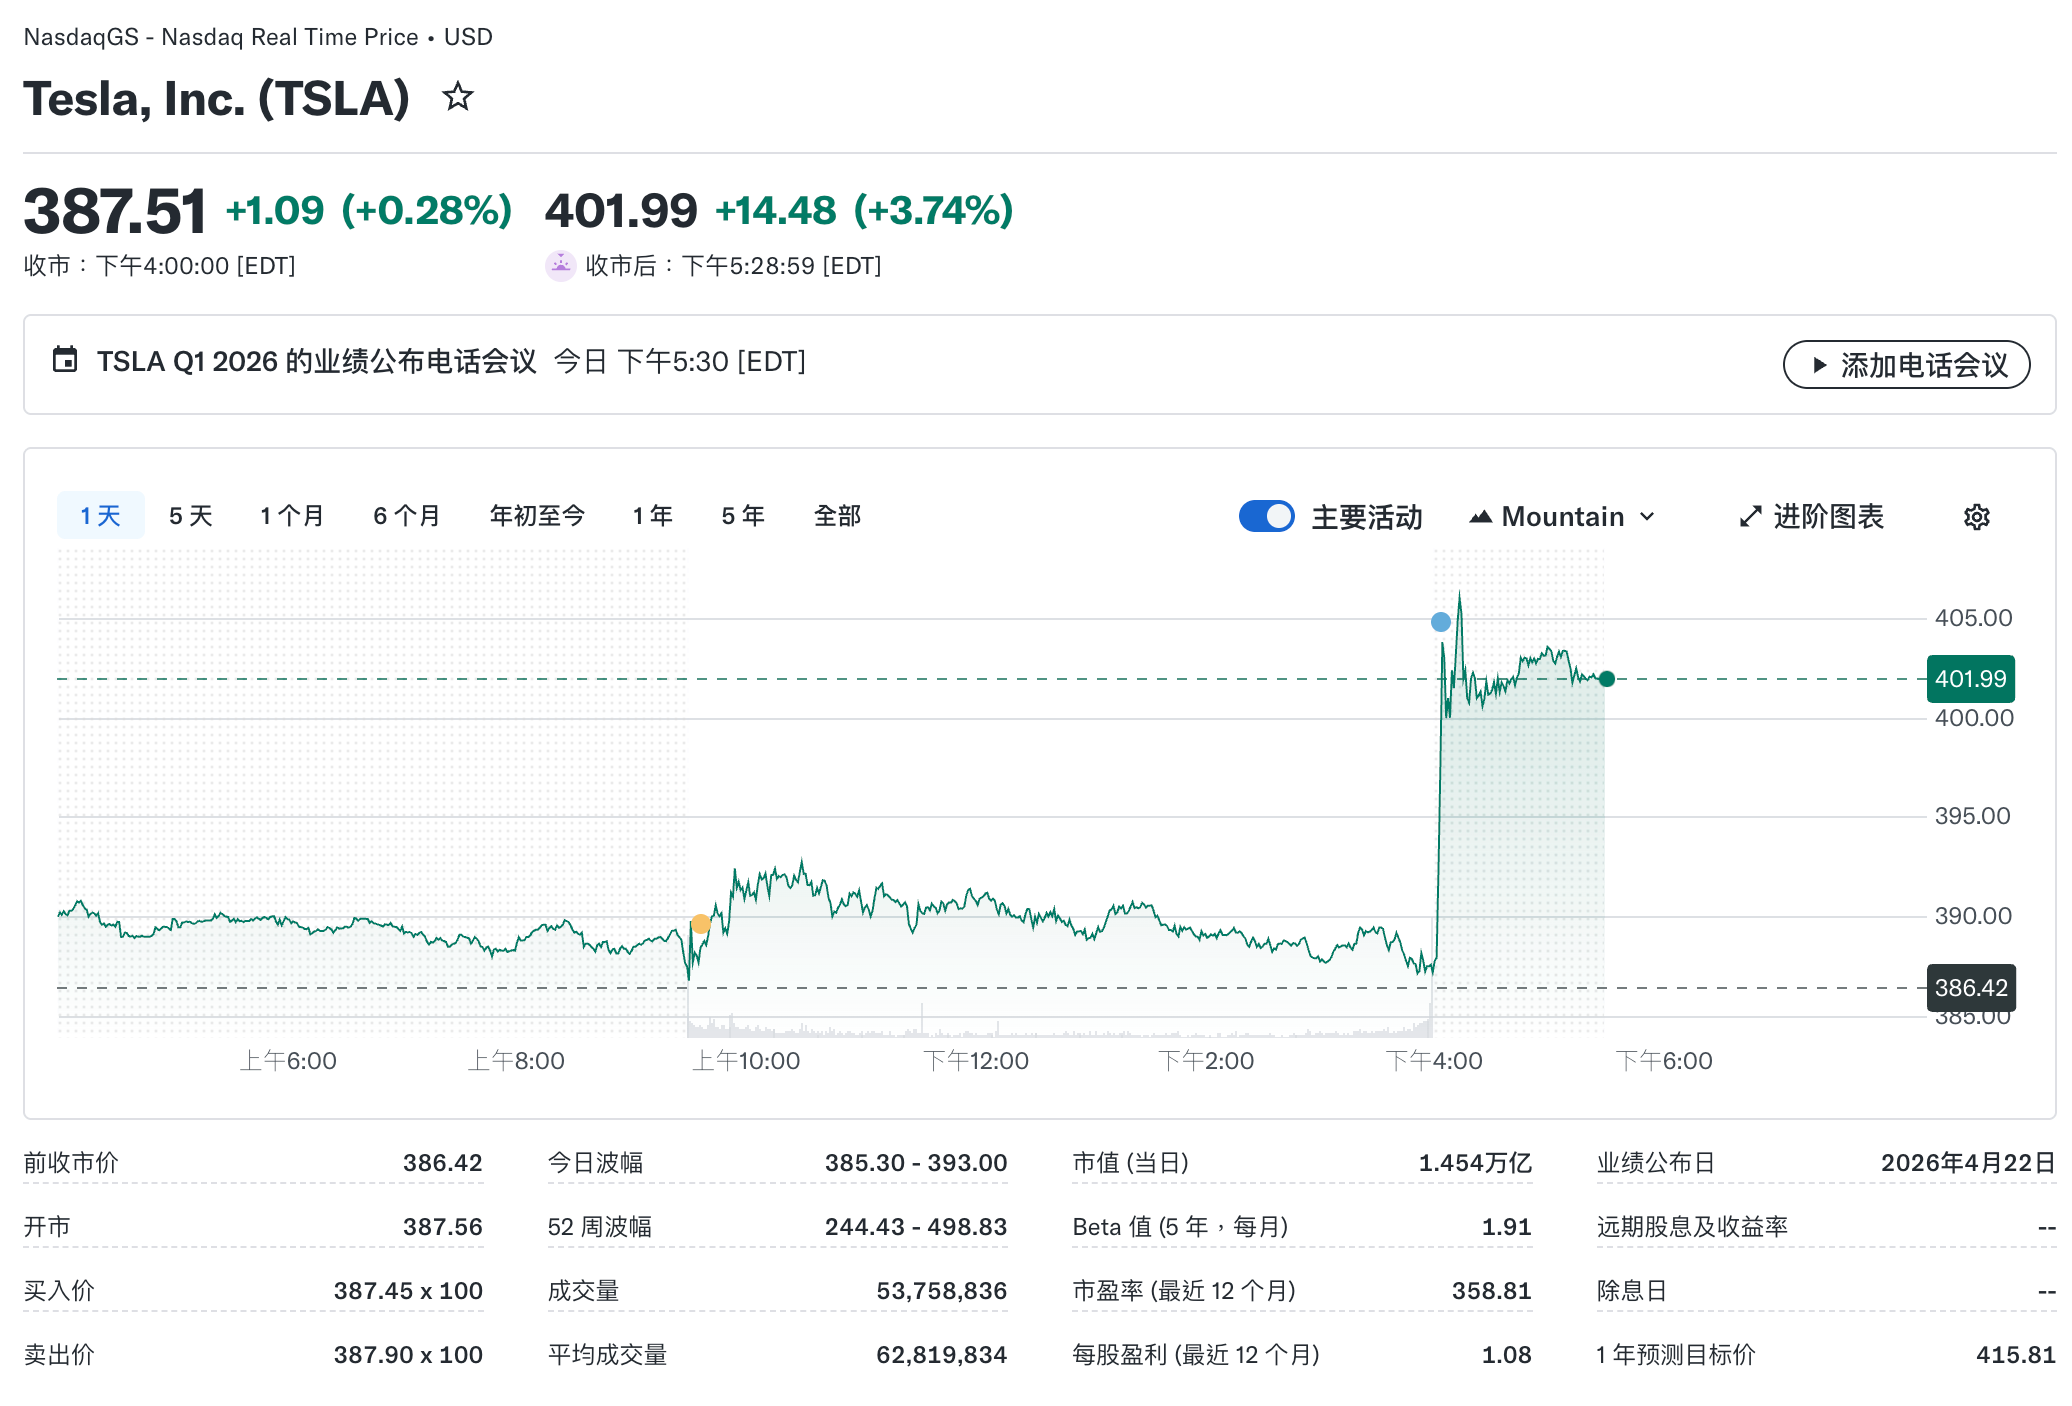The height and width of the screenshot is (1406, 2072).
Task: Select the 年初至今 range tab
Action: (537, 515)
